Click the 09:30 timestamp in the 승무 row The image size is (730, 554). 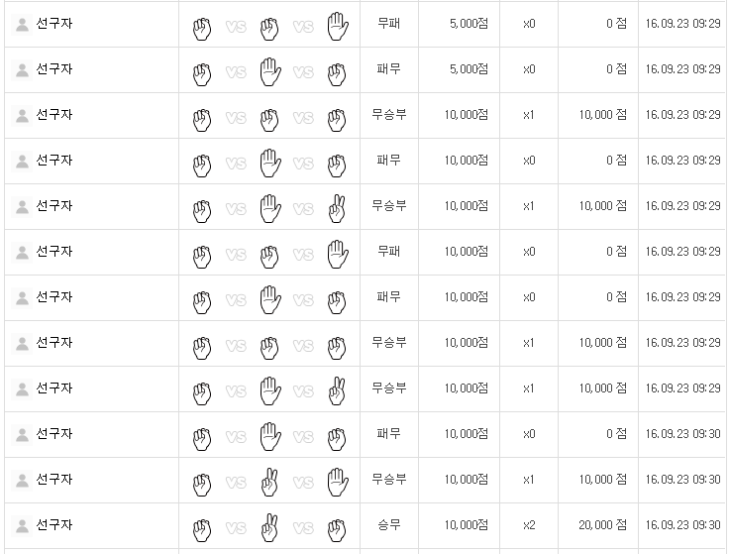pos(683,525)
